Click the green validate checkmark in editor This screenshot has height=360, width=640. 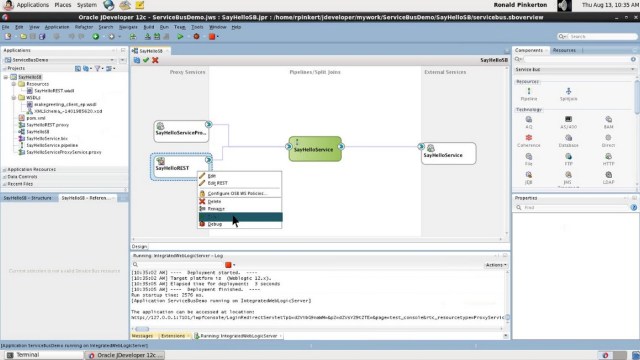pos(146,60)
